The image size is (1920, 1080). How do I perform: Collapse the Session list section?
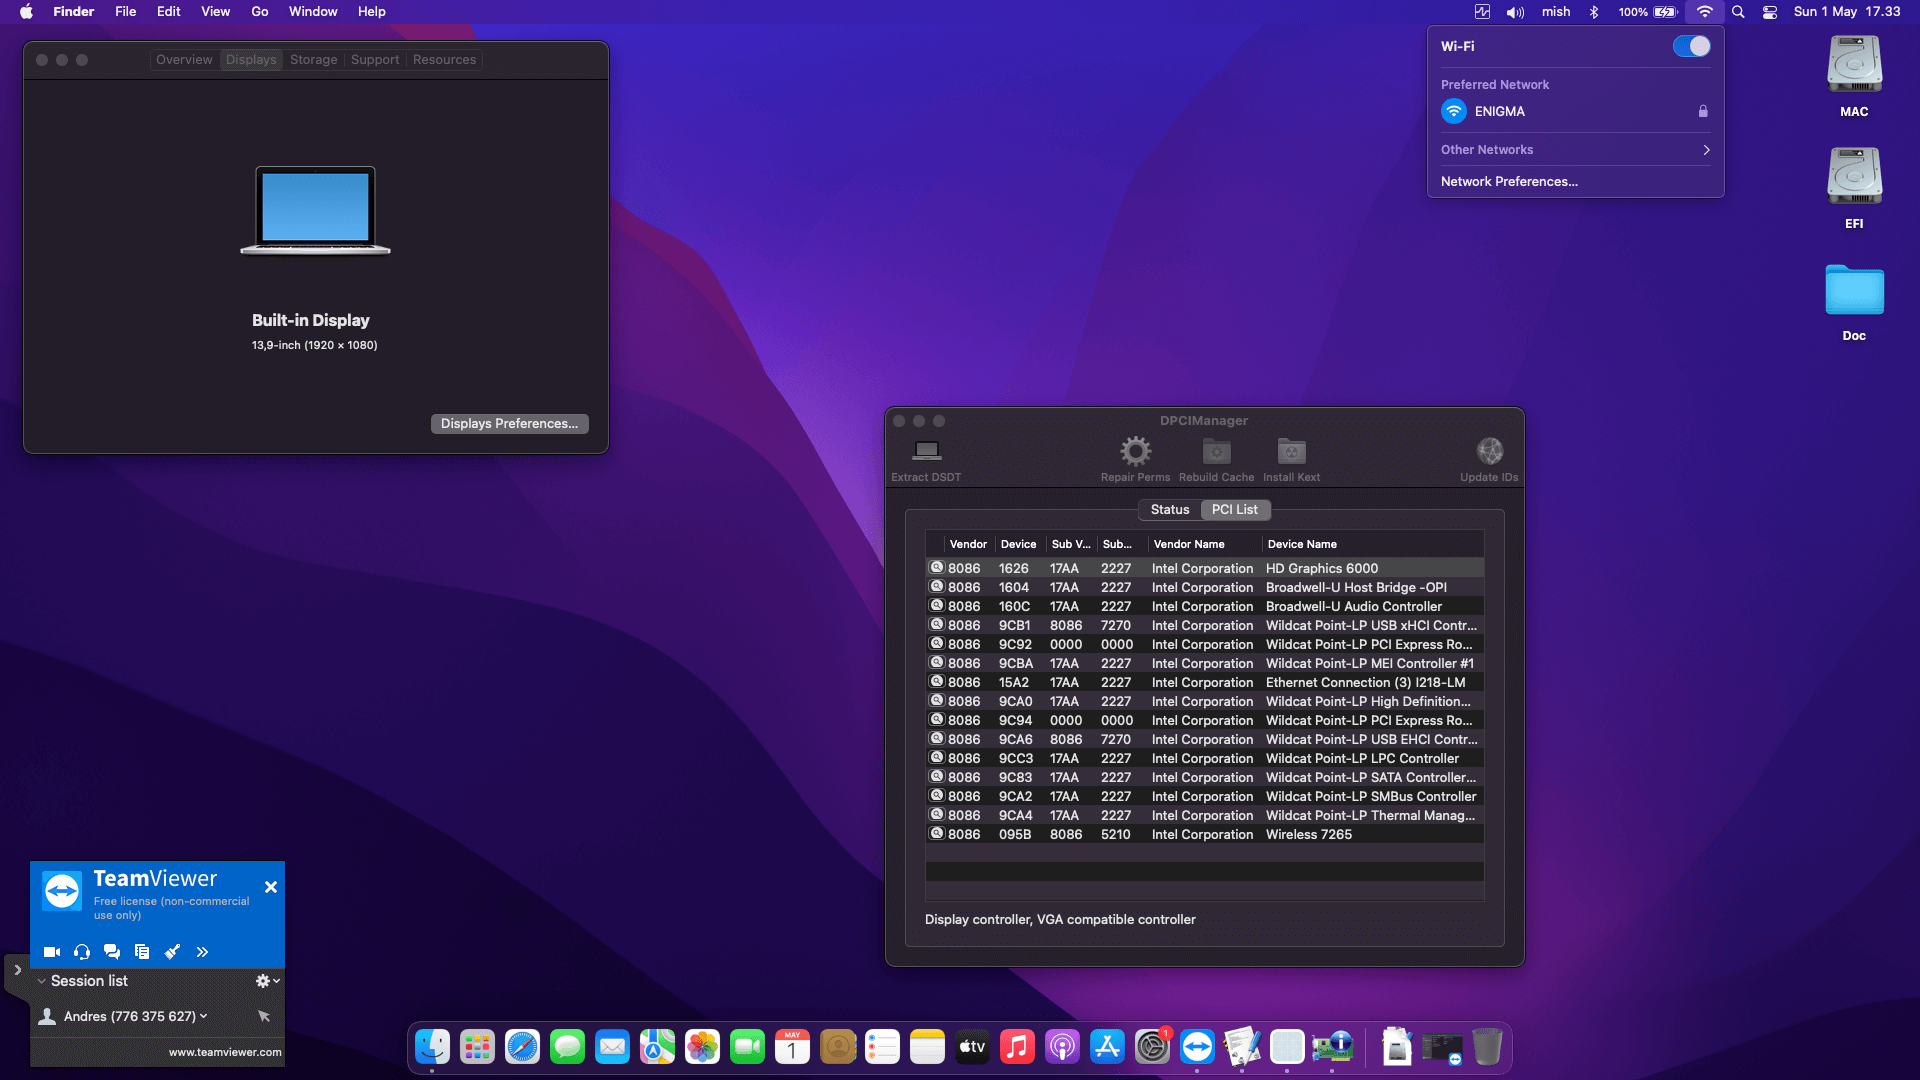click(x=42, y=981)
